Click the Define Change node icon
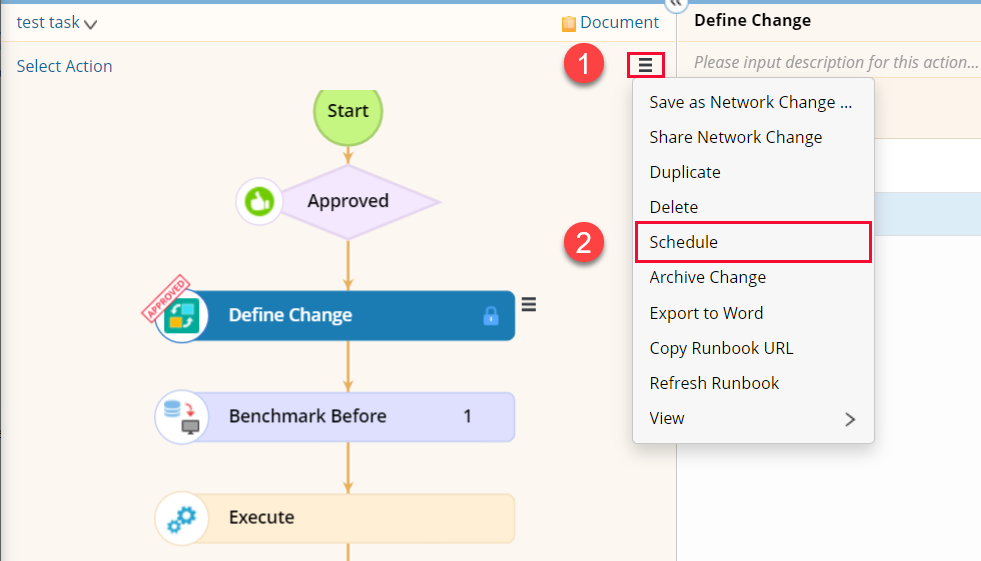 [x=182, y=316]
